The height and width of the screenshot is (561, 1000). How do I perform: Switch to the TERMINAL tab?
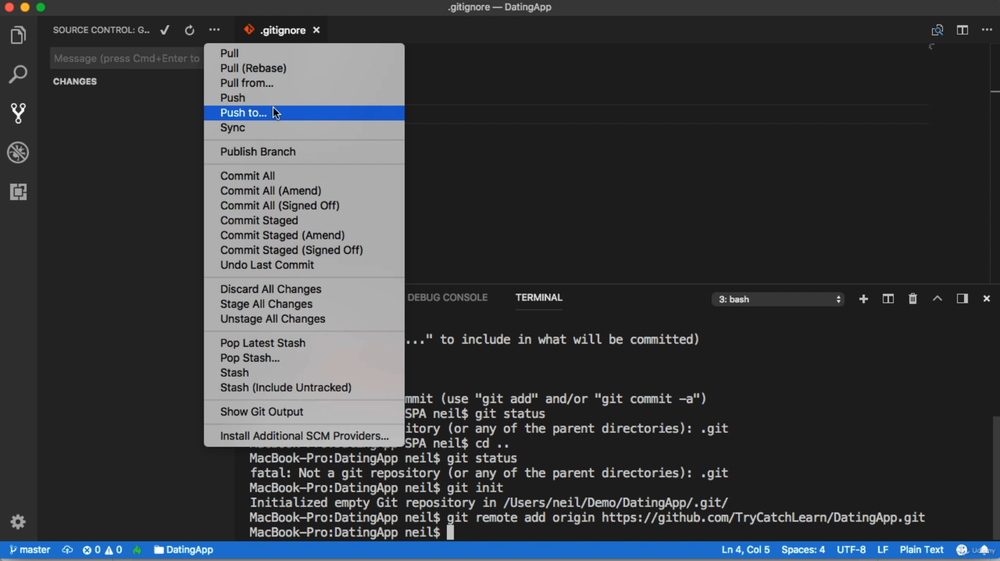[x=539, y=298]
